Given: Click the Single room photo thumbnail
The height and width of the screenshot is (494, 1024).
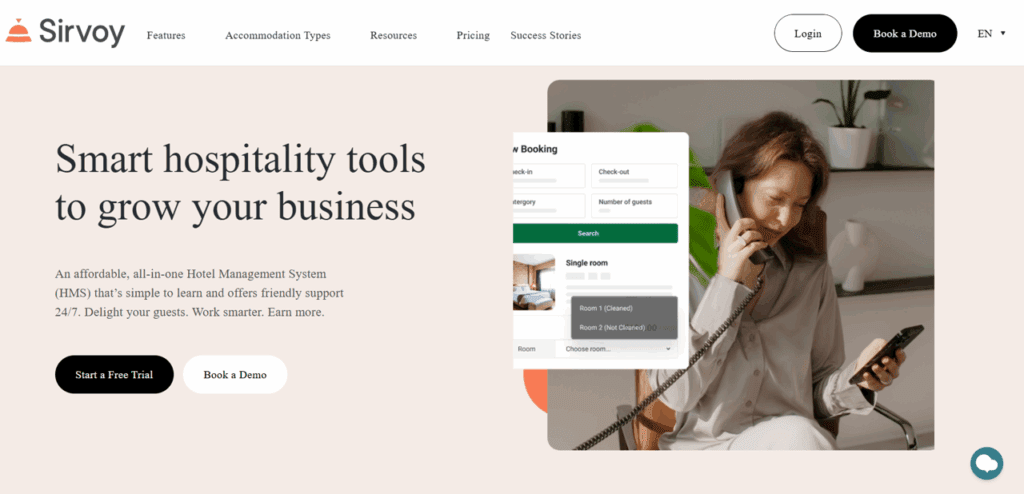Looking at the screenshot, I should (x=534, y=282).
